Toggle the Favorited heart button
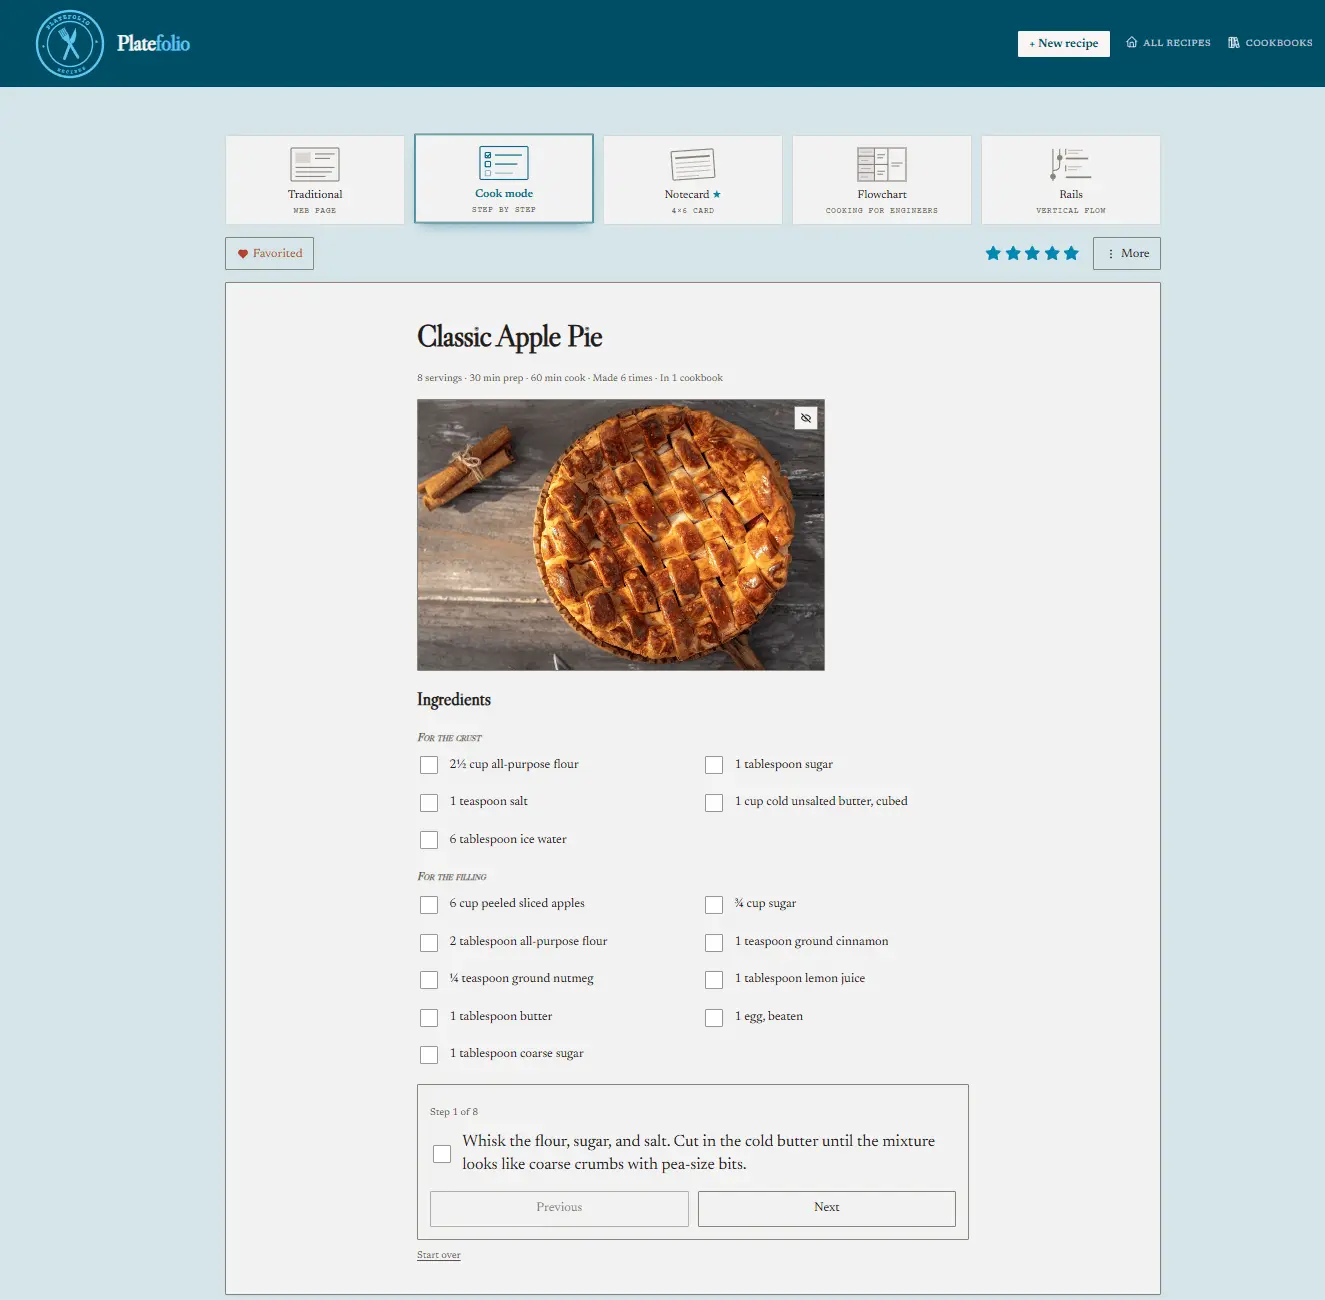1325x1300 pixels. pyautogui.click(x=270, y=254)
